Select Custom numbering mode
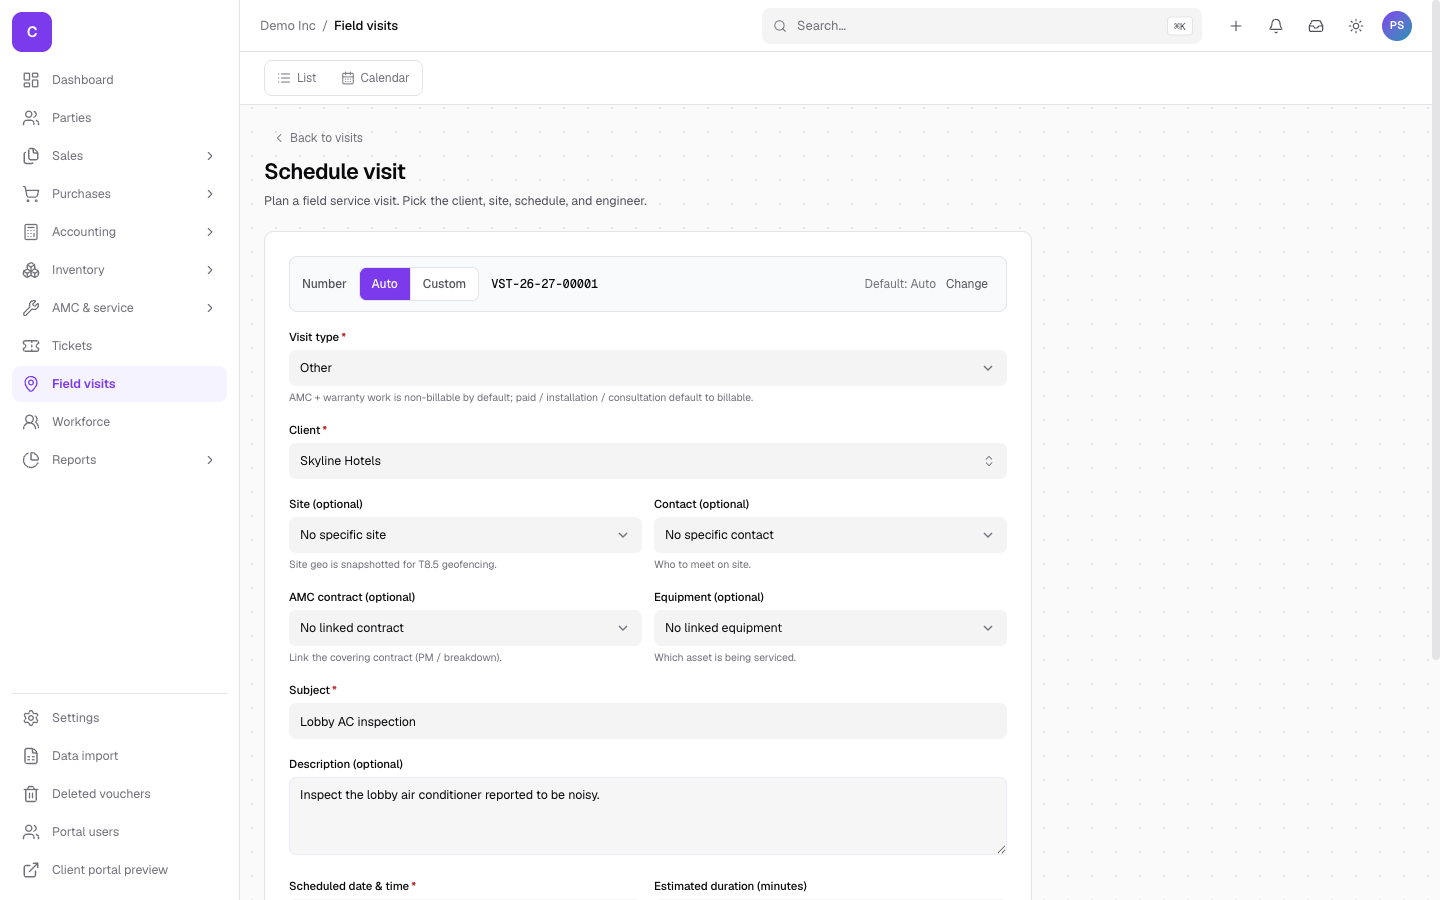The image size is (1440, 900). click(444, 284)
